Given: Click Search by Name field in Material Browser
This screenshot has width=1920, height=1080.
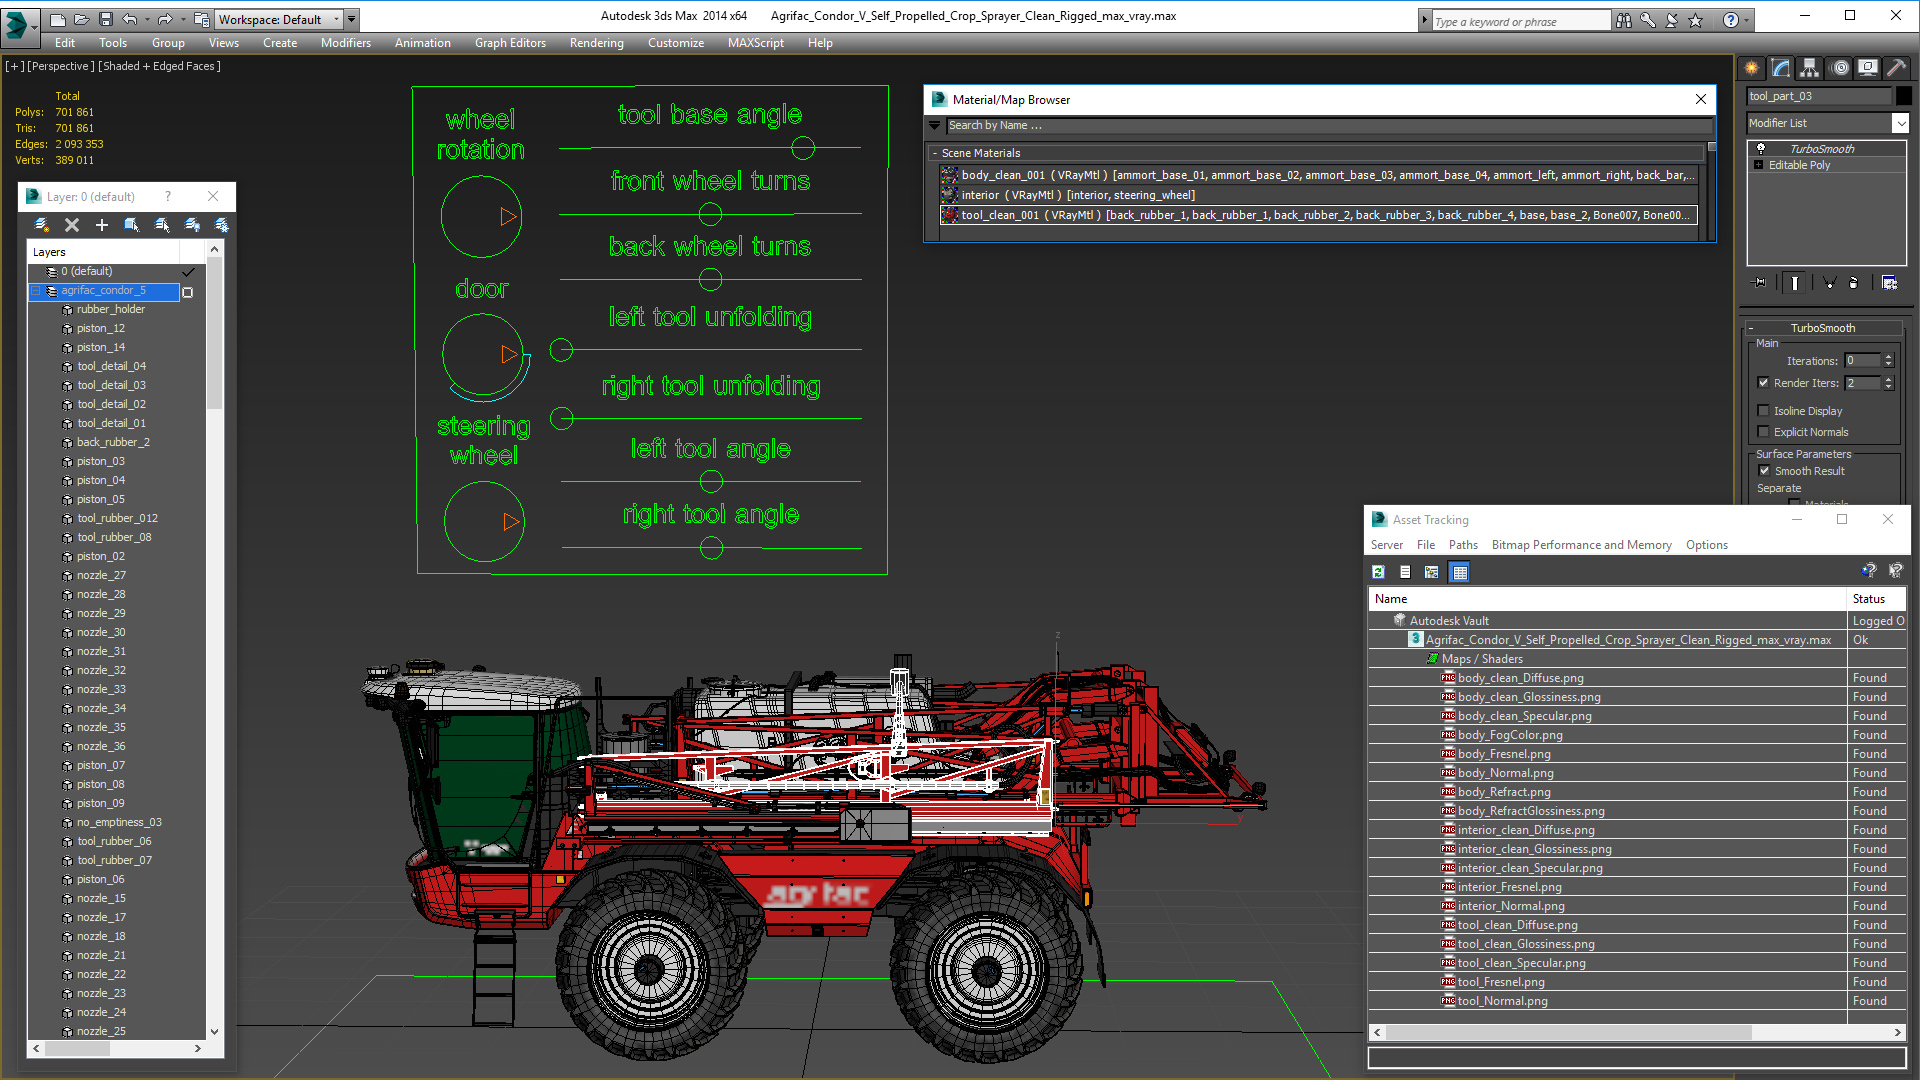Looking at the screenshot, I should pos(1328,126).
